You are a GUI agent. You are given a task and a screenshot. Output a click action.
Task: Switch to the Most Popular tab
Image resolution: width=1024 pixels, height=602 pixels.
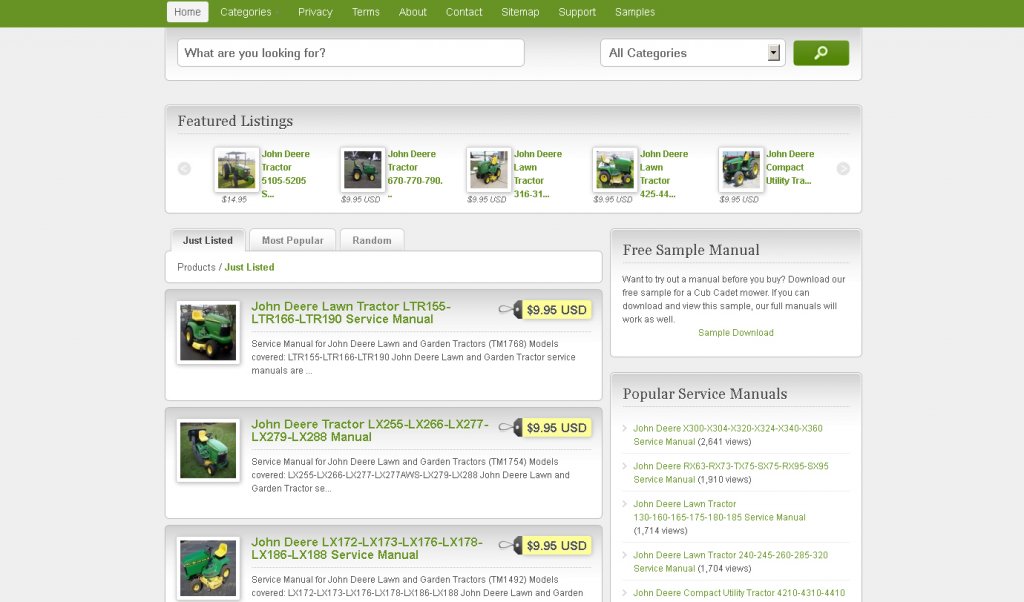pos(293,240)
